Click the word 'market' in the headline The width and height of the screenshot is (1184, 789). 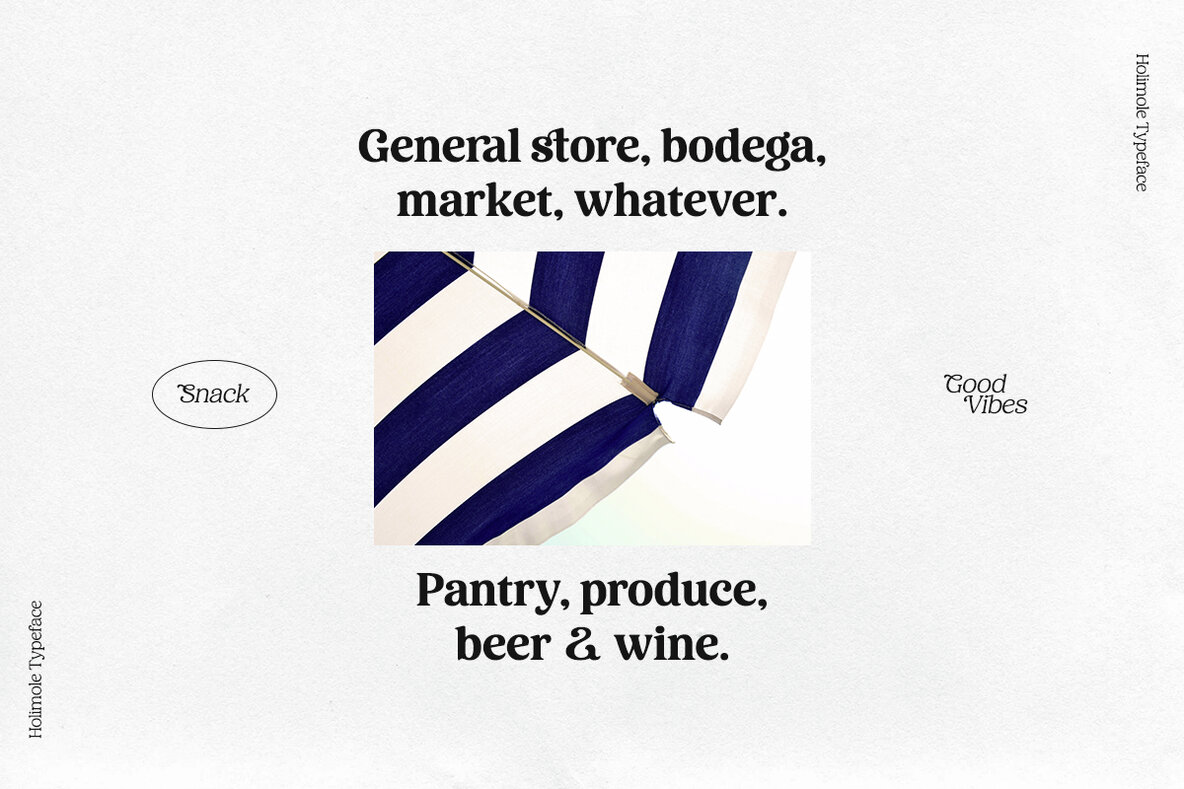[x=477, y=202]
